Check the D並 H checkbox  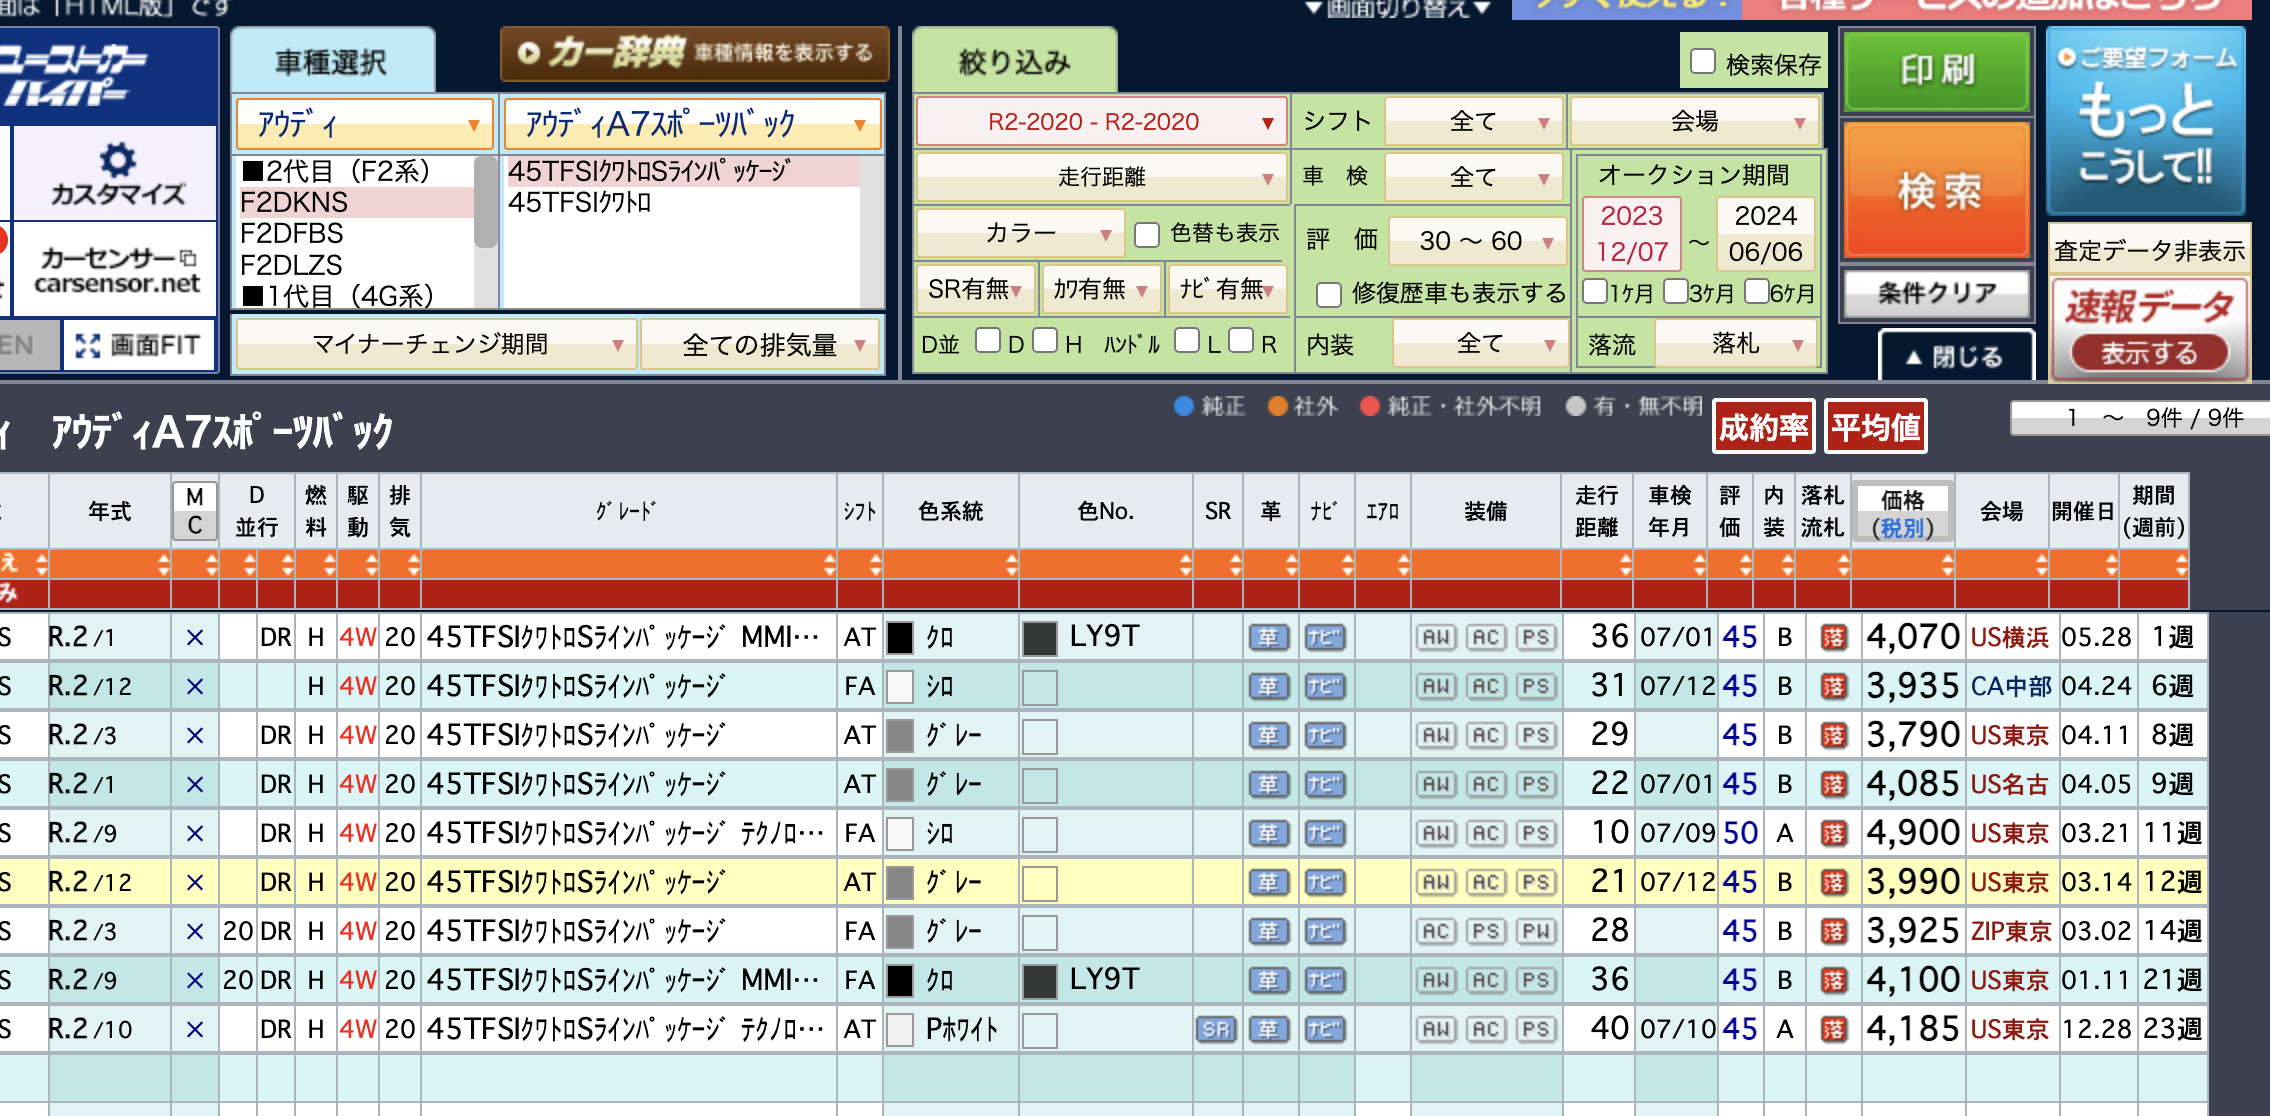1045,341
